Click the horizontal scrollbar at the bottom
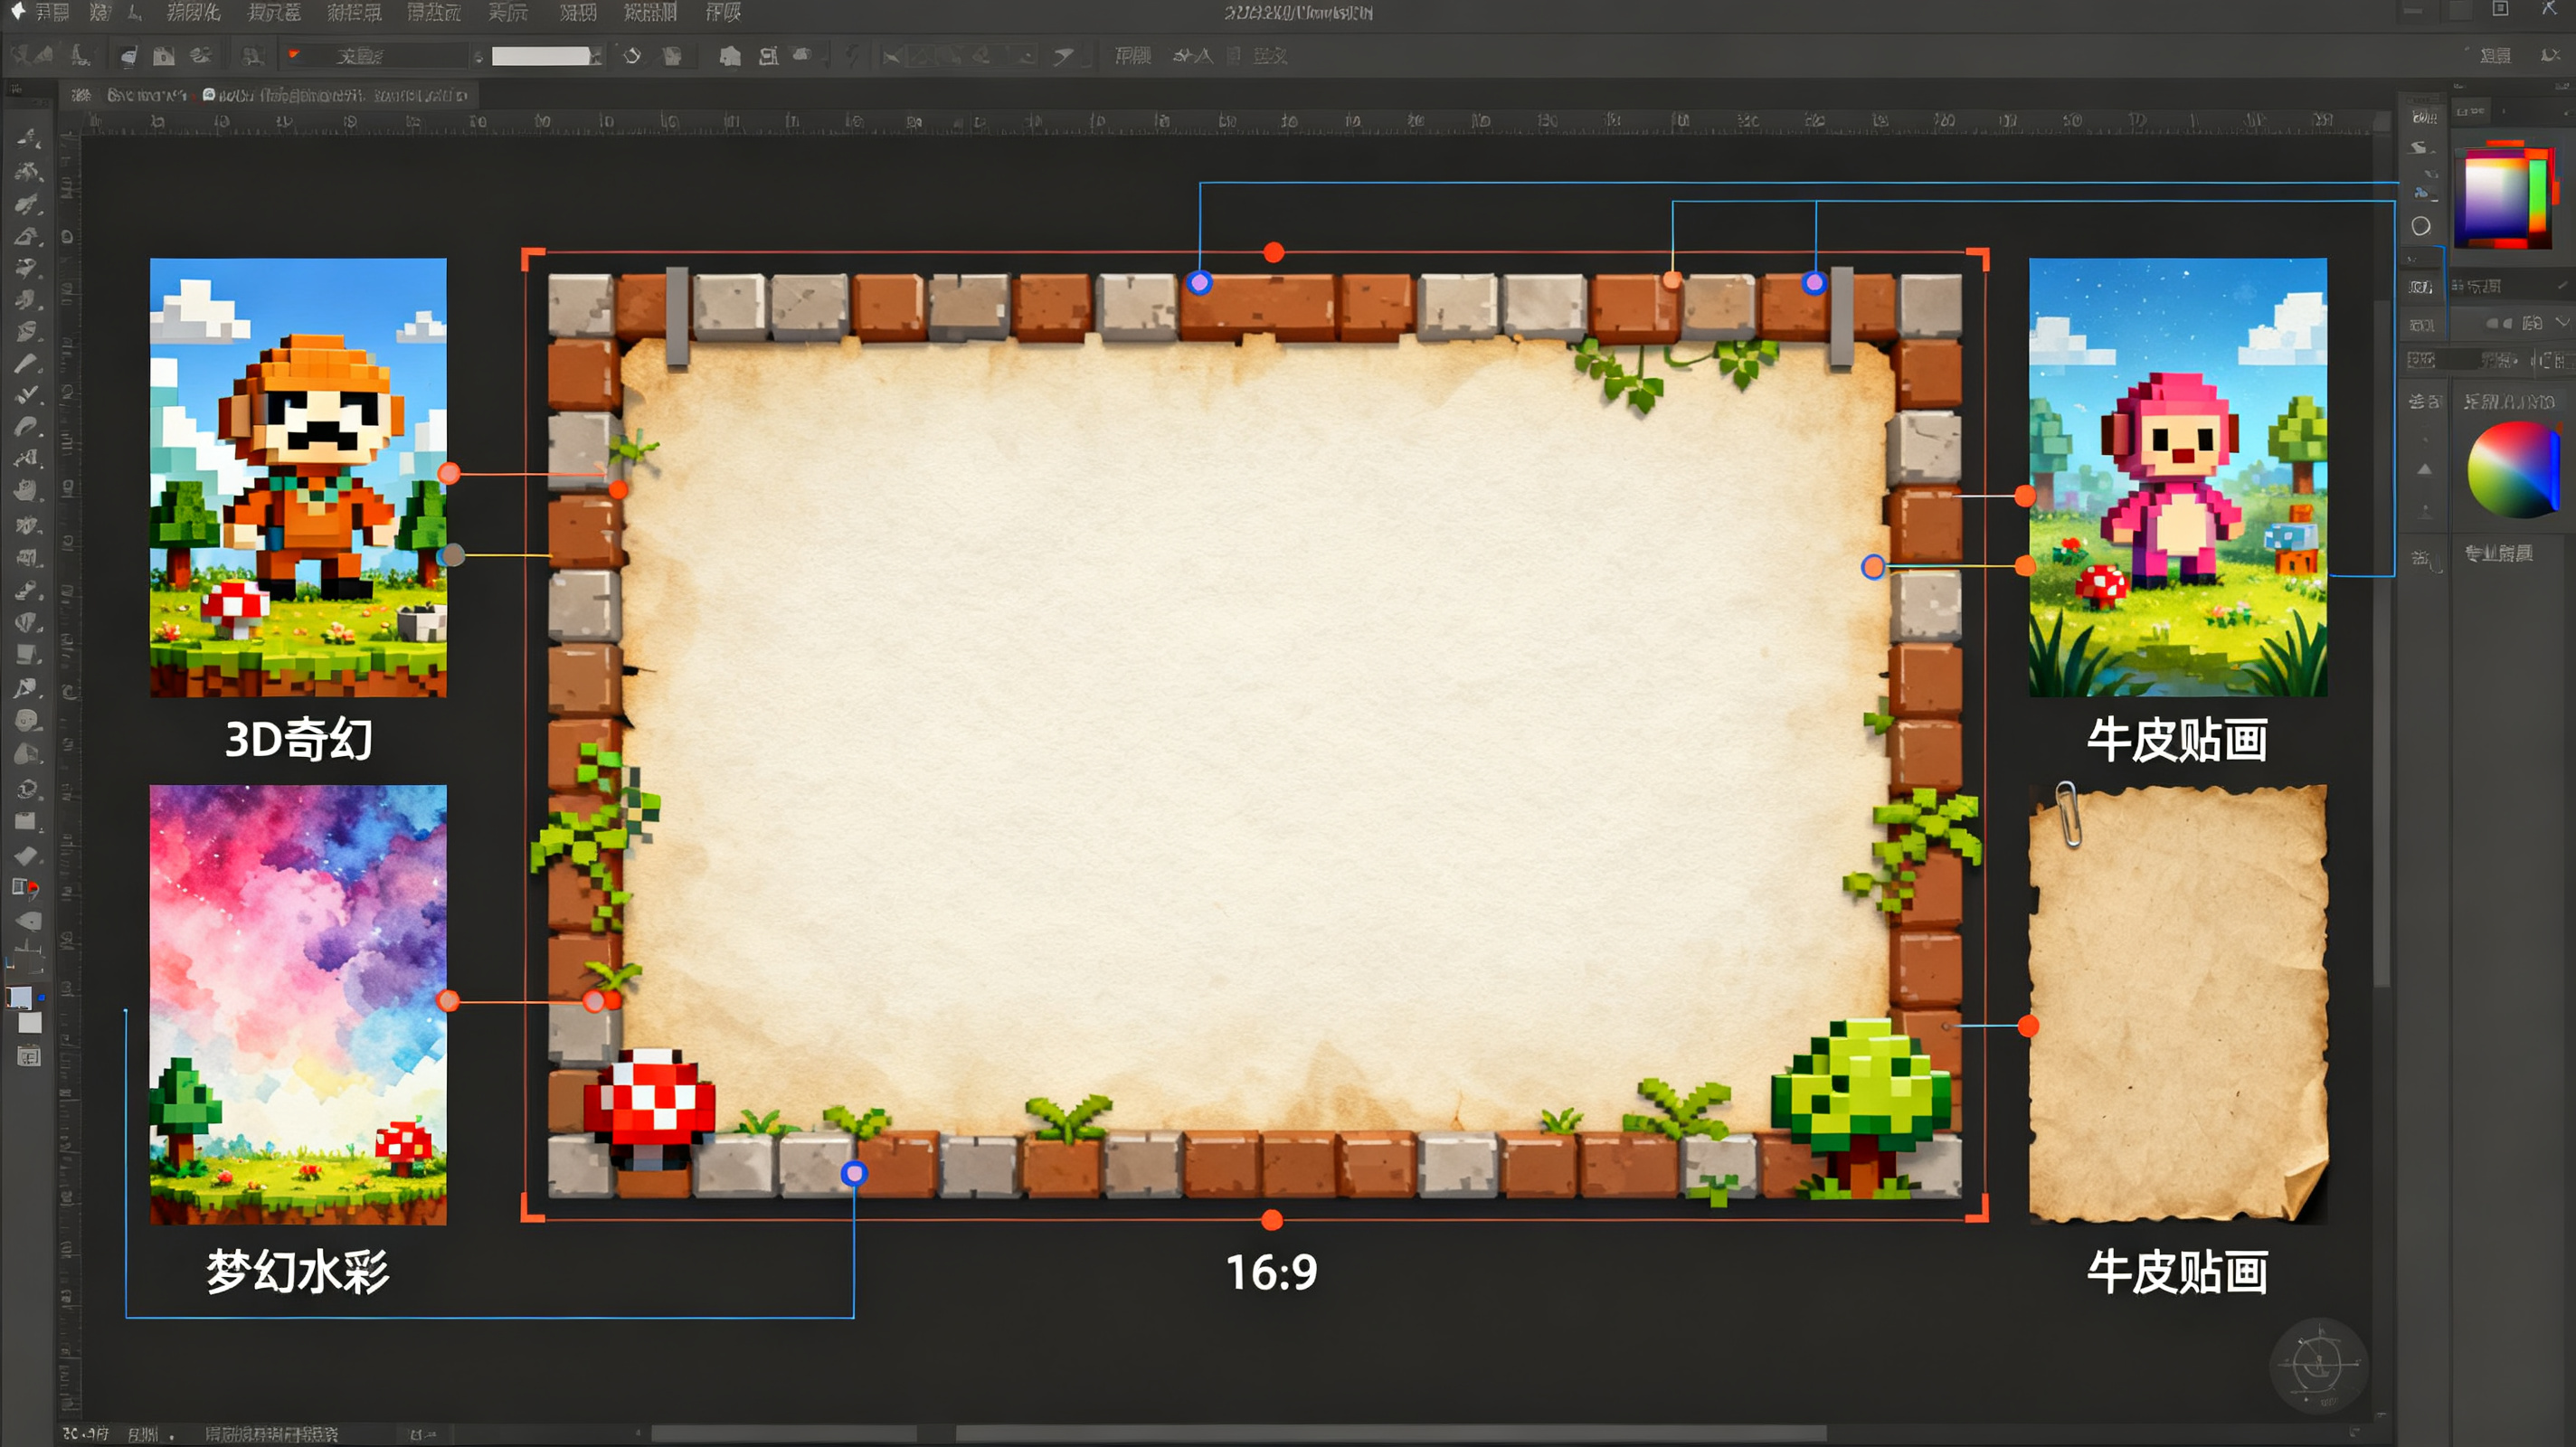2576x1447 pixels. (1390, 1434)
